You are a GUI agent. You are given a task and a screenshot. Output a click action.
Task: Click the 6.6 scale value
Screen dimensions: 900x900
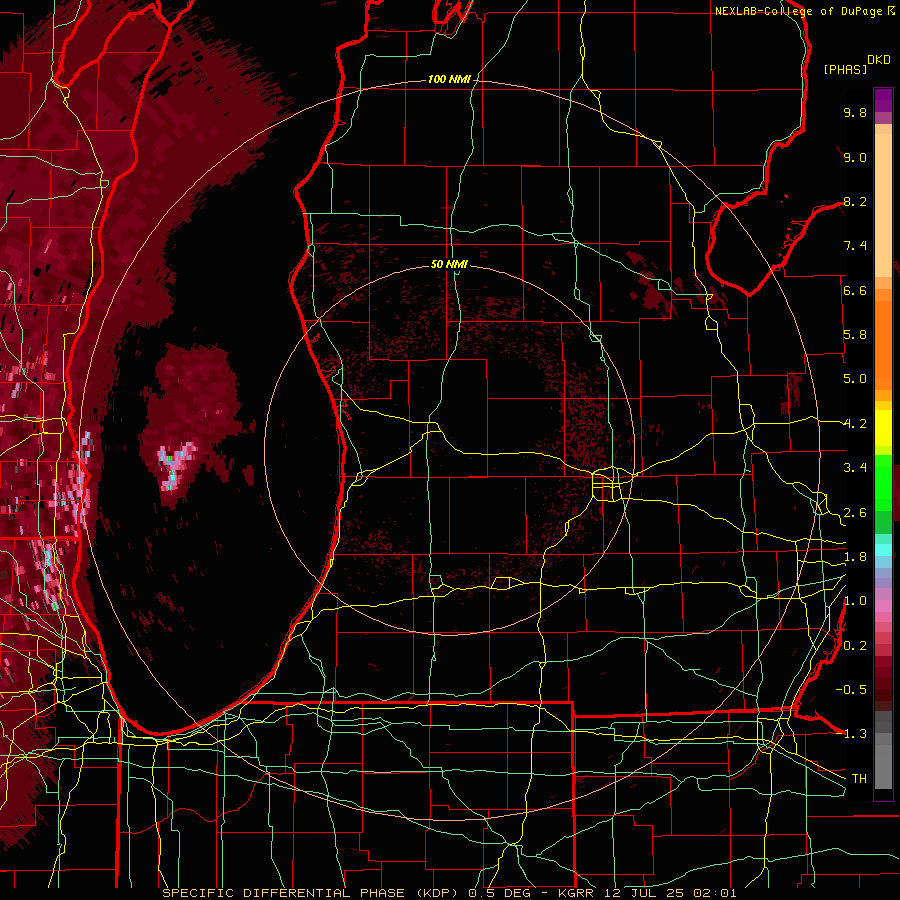click(855, 290)
